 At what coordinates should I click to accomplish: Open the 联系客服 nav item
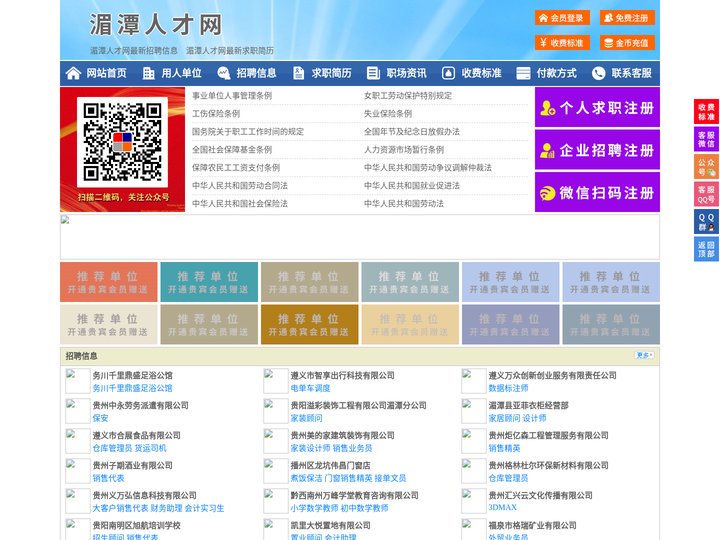tap(631, 73)
